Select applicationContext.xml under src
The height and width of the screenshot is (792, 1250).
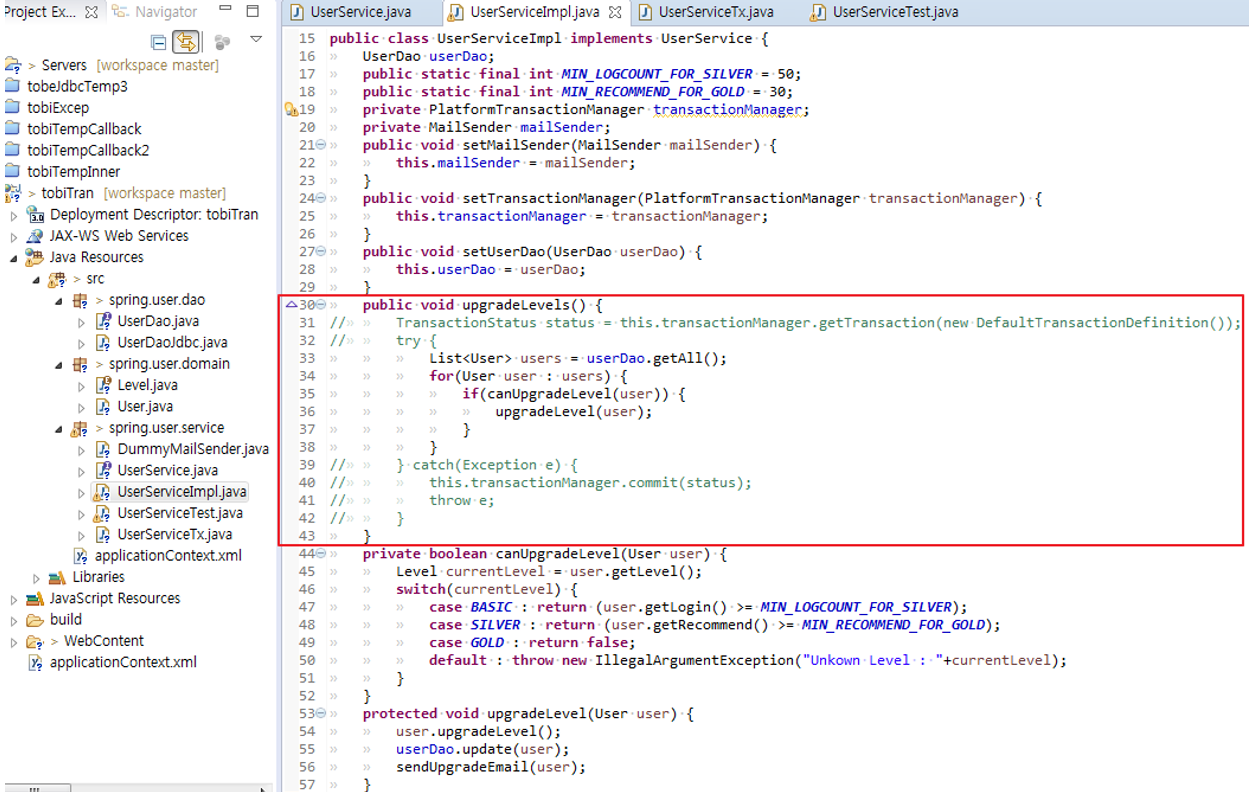168,555
